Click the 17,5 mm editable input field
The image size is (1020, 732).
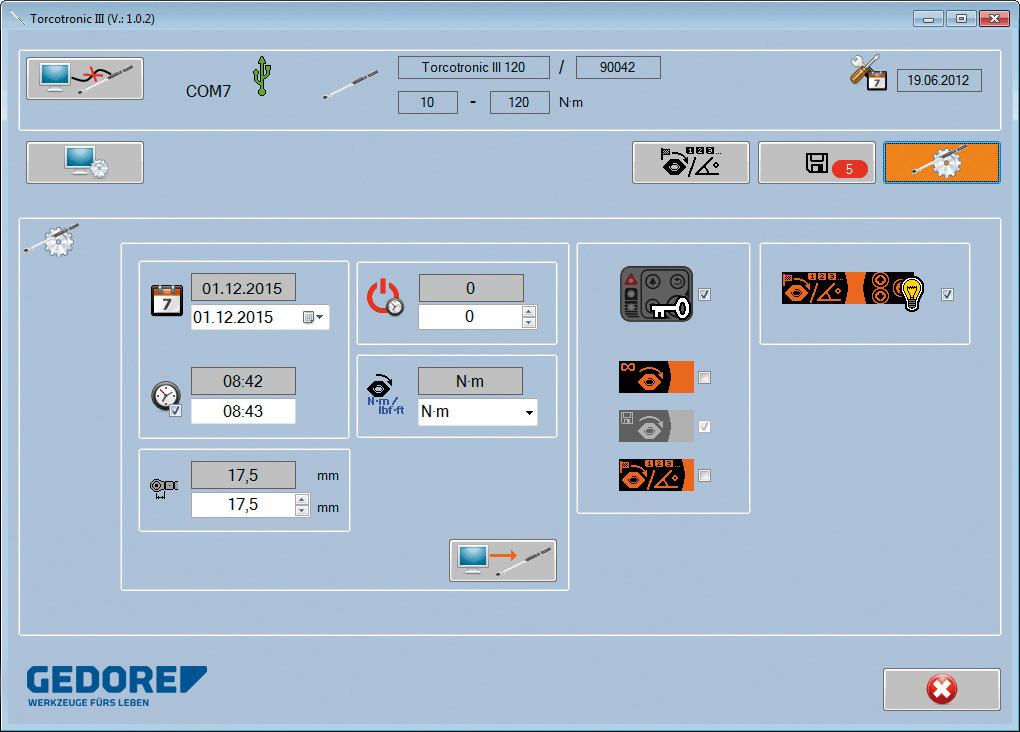[x=242, y=505]
